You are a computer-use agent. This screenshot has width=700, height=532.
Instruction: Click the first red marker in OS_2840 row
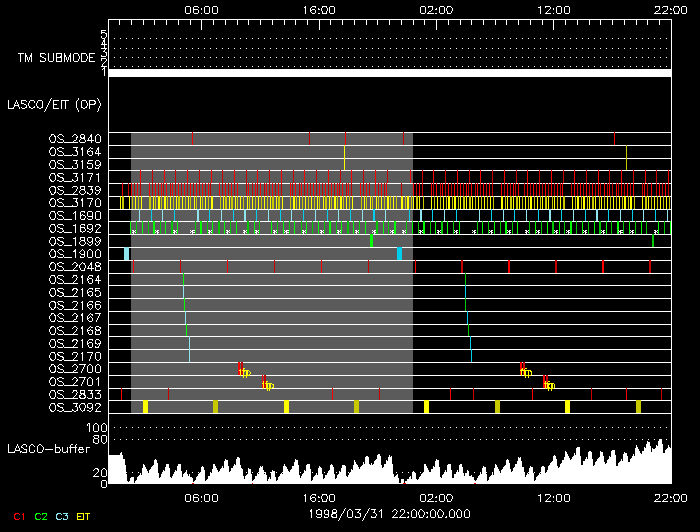click(192, 138)
